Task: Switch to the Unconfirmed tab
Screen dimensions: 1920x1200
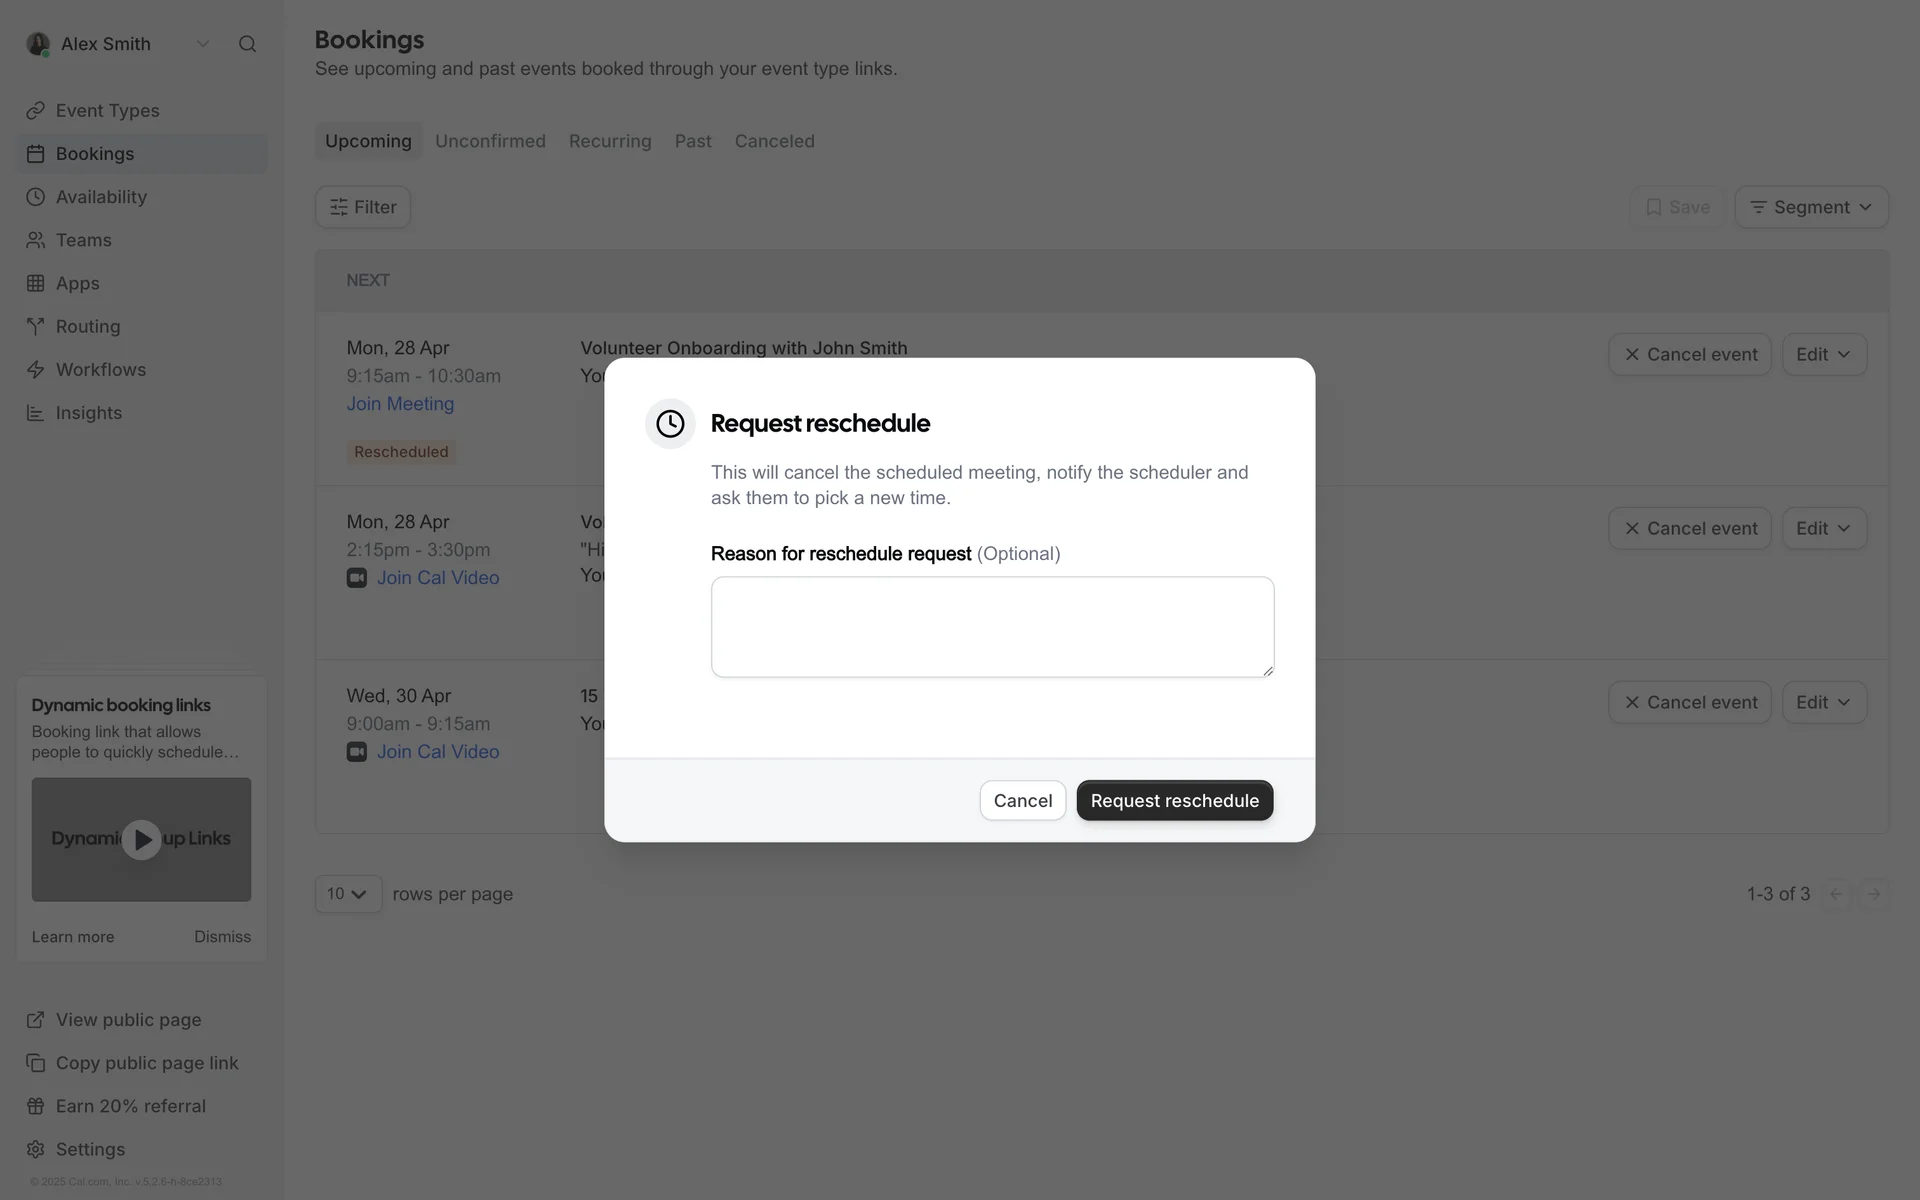Action: [490, 141]
